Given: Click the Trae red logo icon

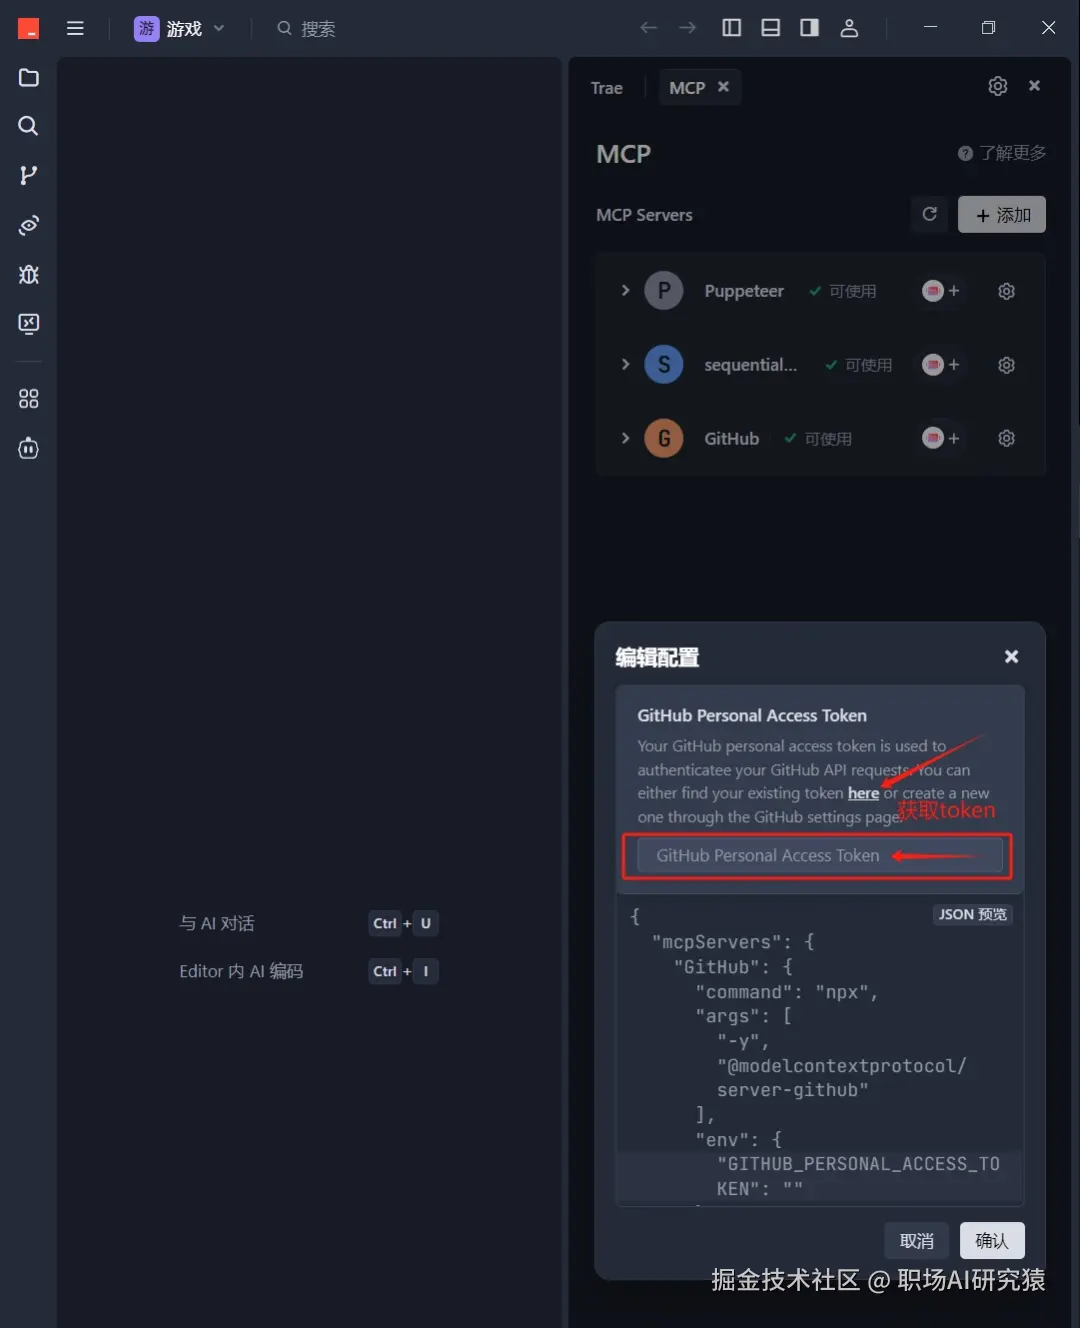Looking at the screenshot, I should [29, 28].
